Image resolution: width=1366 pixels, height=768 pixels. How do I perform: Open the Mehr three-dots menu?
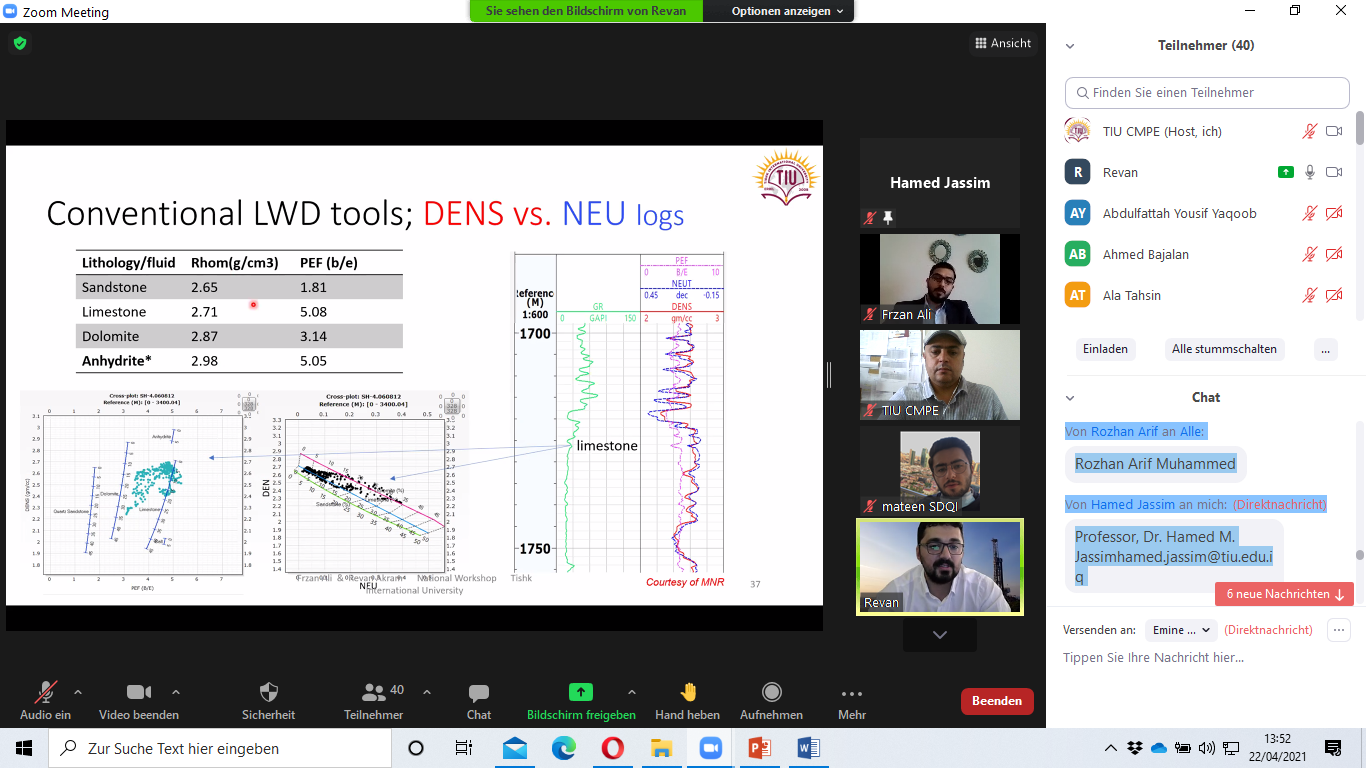(852, 692)
